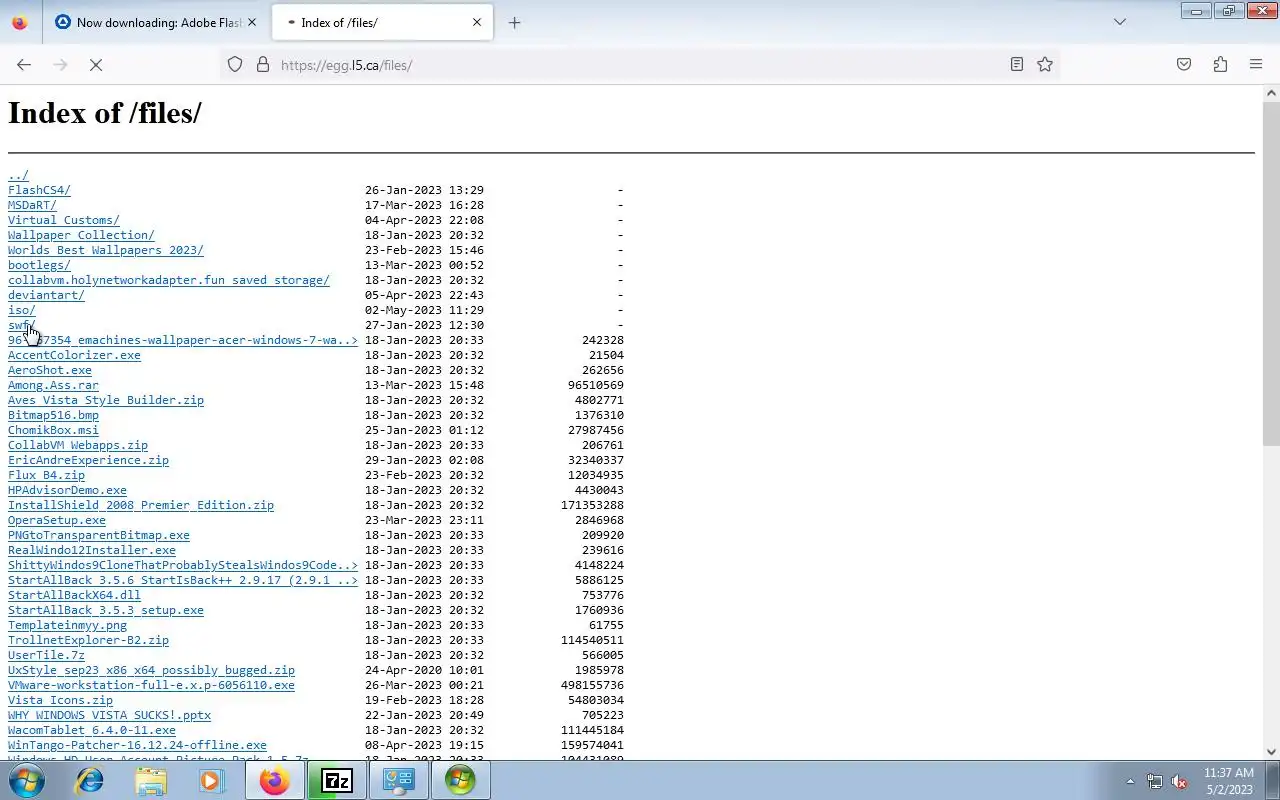Click the URL address field
1280x800 pixels.
tap(640, 65)
